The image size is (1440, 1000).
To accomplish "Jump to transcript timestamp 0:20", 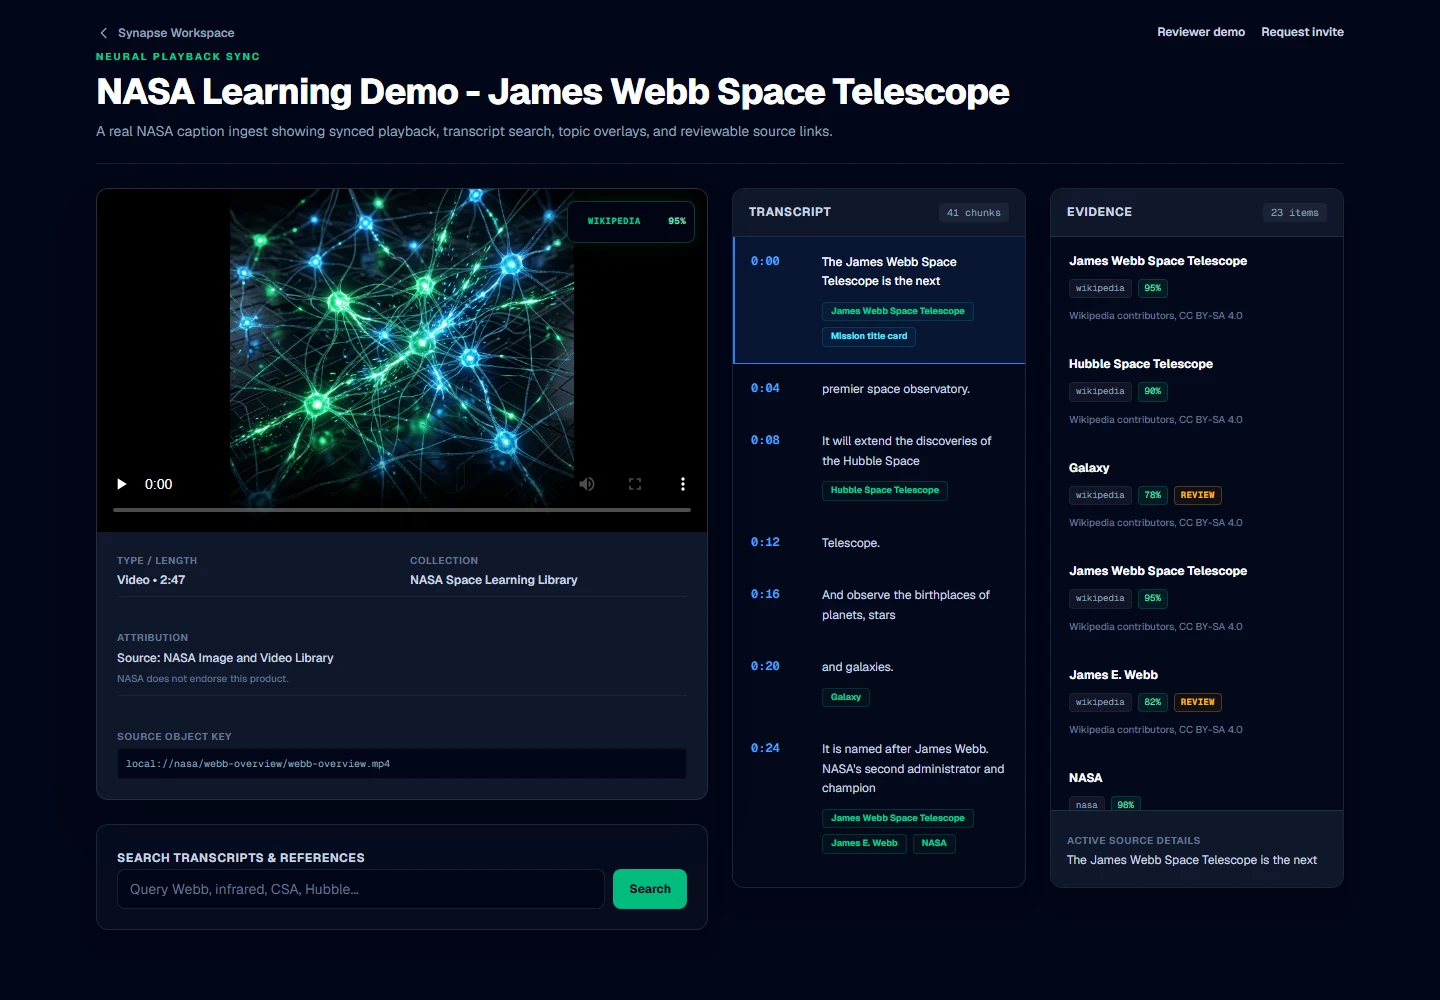I will pos(765,666).
